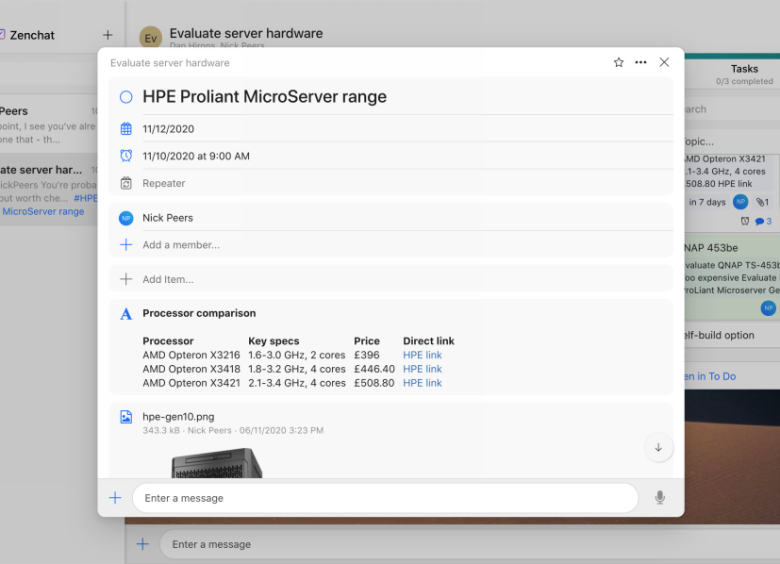The height and width of the screenshot is (564, 780).
Task: Preview the hpe-gen10 server image thumbnail
Action: point(216,463)
